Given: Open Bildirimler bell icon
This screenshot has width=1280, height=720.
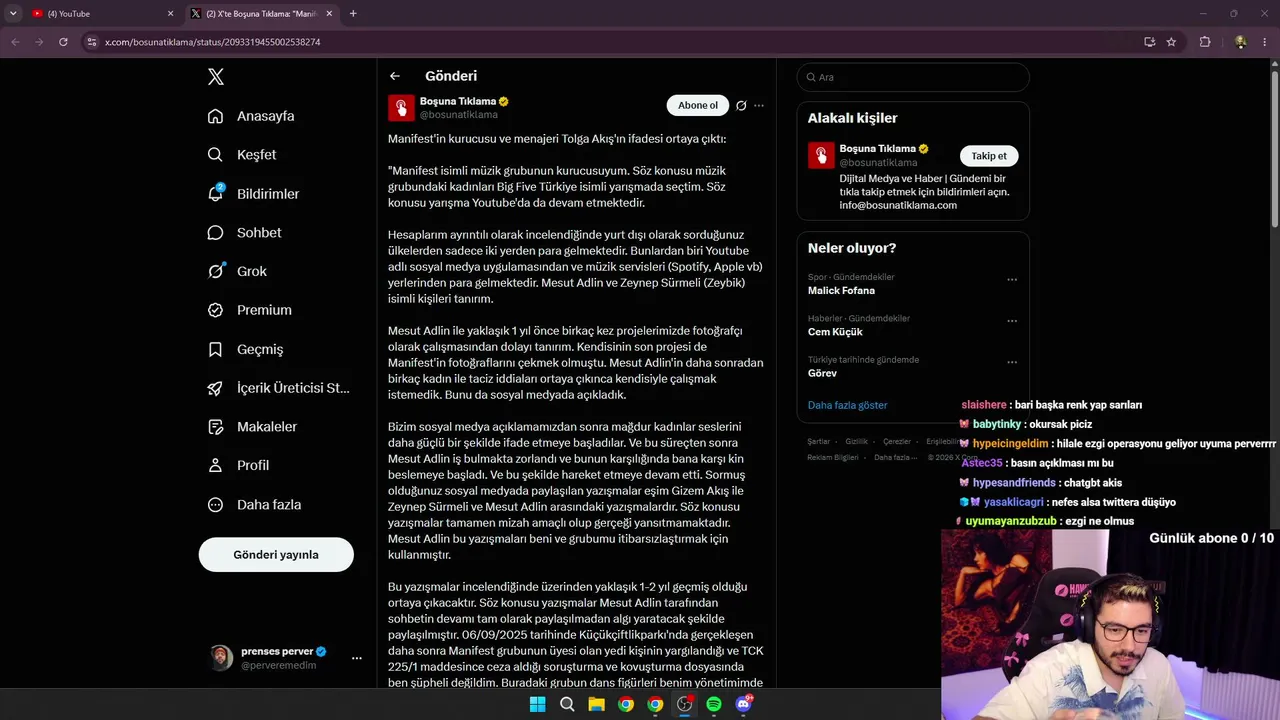Looking at the screenshot, I should pos(215,194).
